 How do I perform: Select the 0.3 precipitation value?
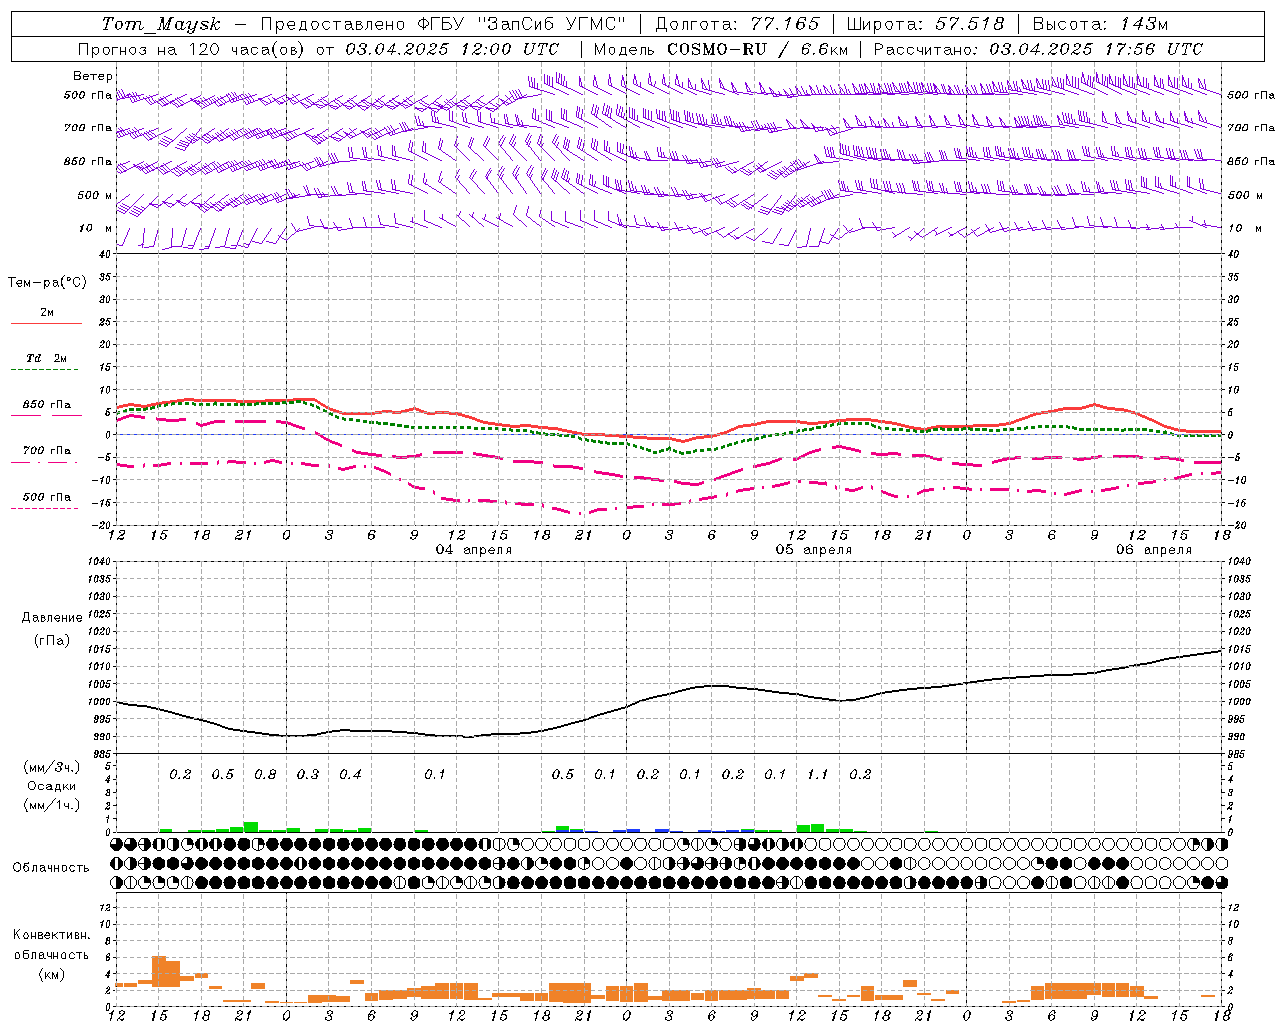[308, 775]
